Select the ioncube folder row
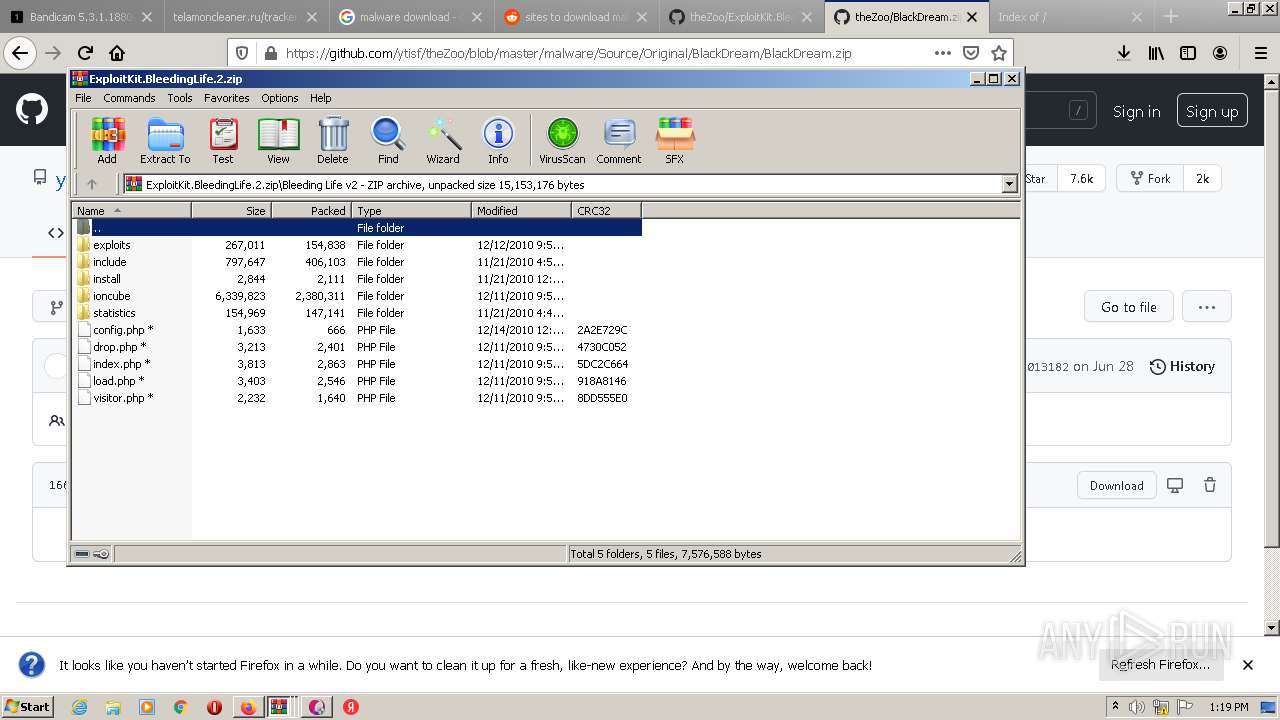This screenshot has width=1280, height=720. point(356,296)
